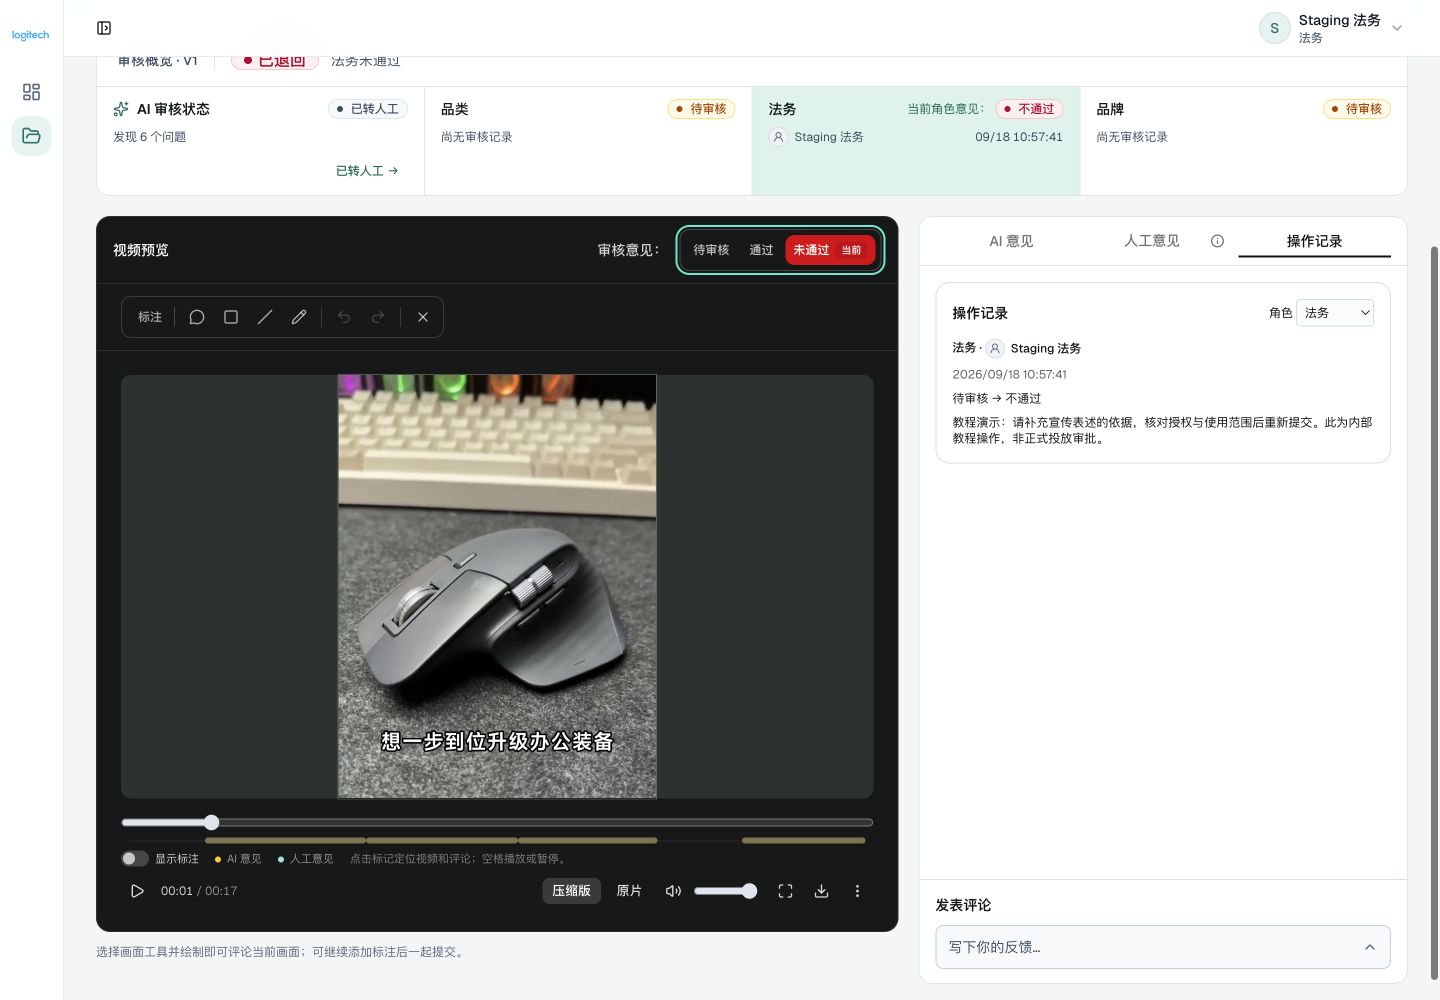
Task: Click the first timeline comment marker segment
Action: pos(285,841)
